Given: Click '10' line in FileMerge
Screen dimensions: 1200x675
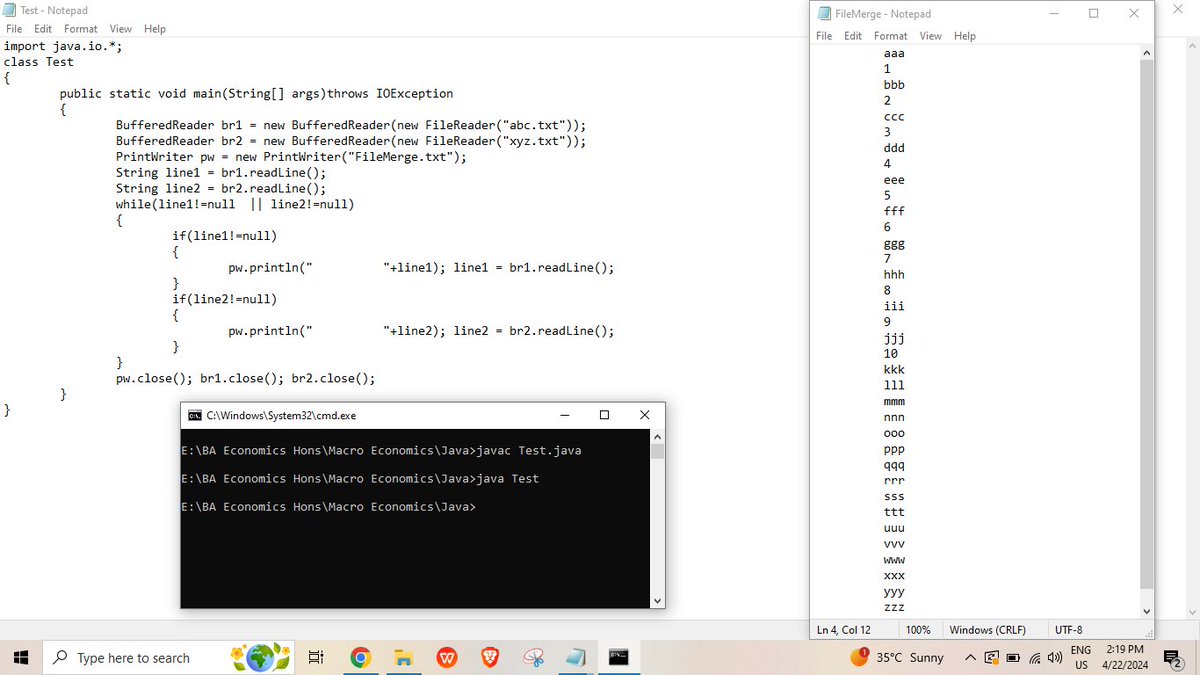Looking at the screenshot, I should pyautogui.click(x=890, y=354).
